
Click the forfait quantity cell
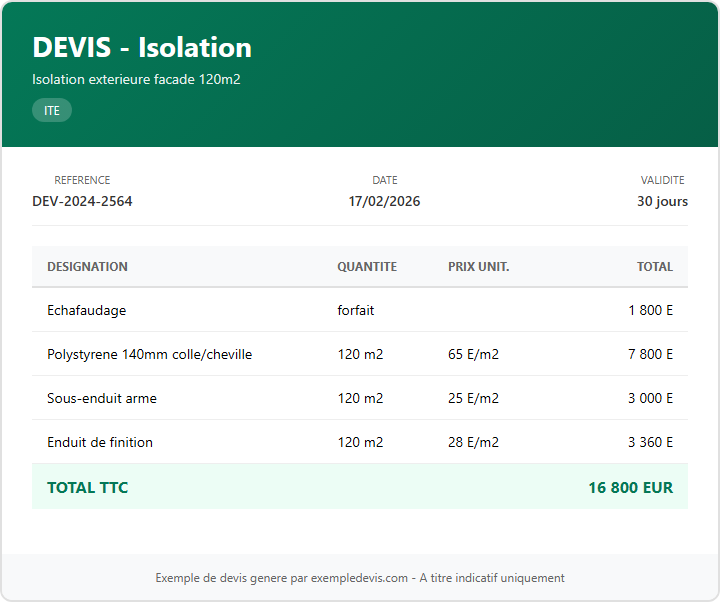356,310
